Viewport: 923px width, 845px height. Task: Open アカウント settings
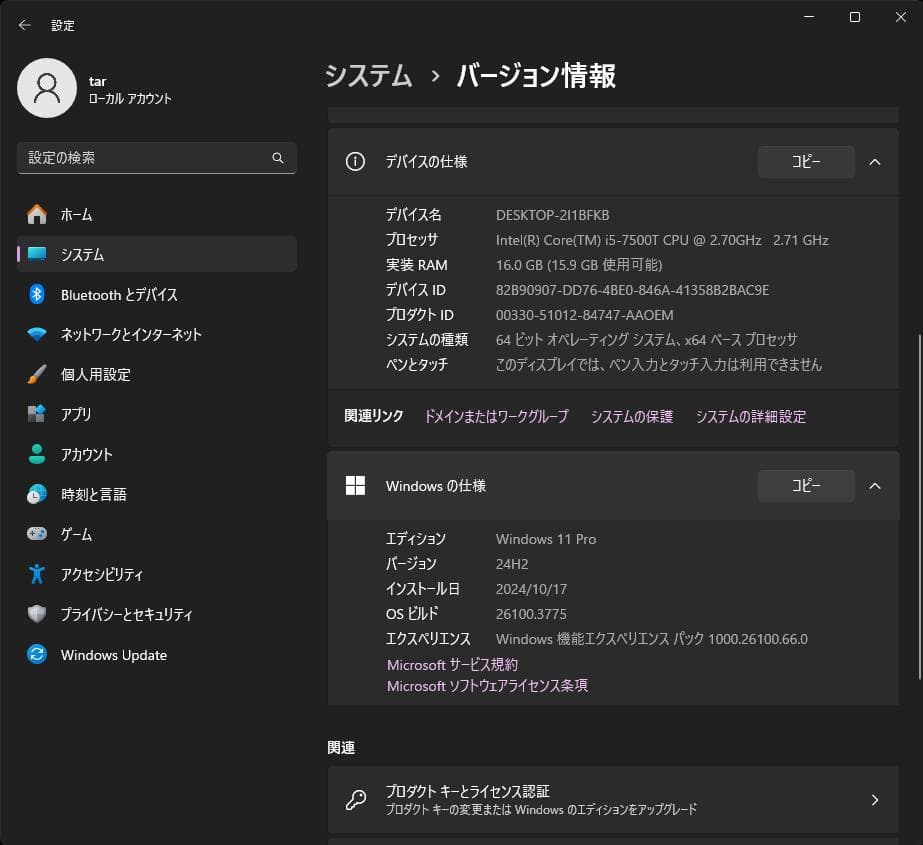click(90, 454)
